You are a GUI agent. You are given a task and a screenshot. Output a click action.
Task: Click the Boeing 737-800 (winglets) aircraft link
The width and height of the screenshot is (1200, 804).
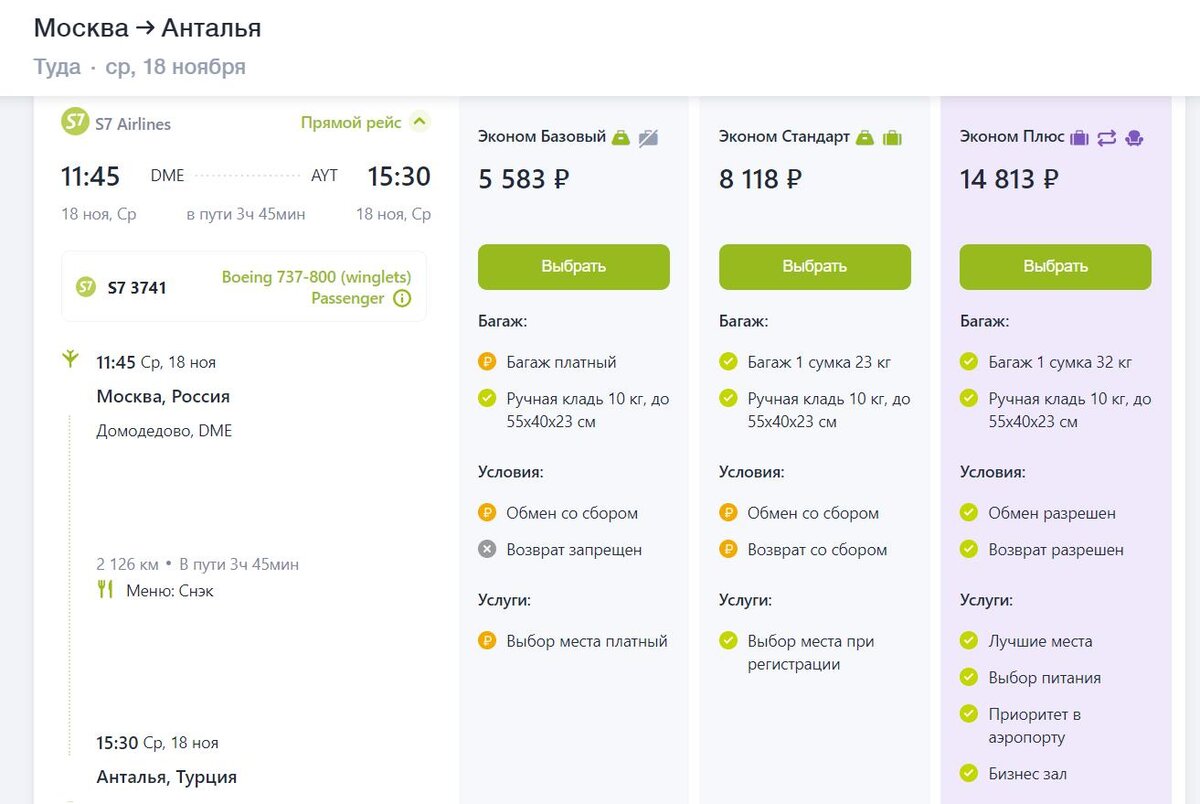316,277
